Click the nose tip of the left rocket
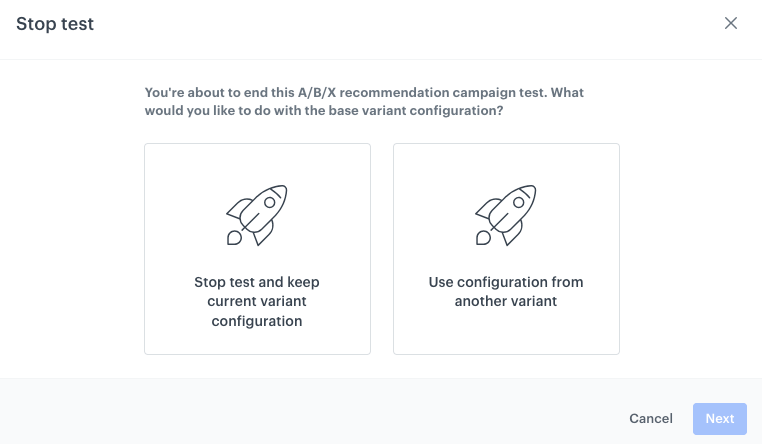 point(284,188)
